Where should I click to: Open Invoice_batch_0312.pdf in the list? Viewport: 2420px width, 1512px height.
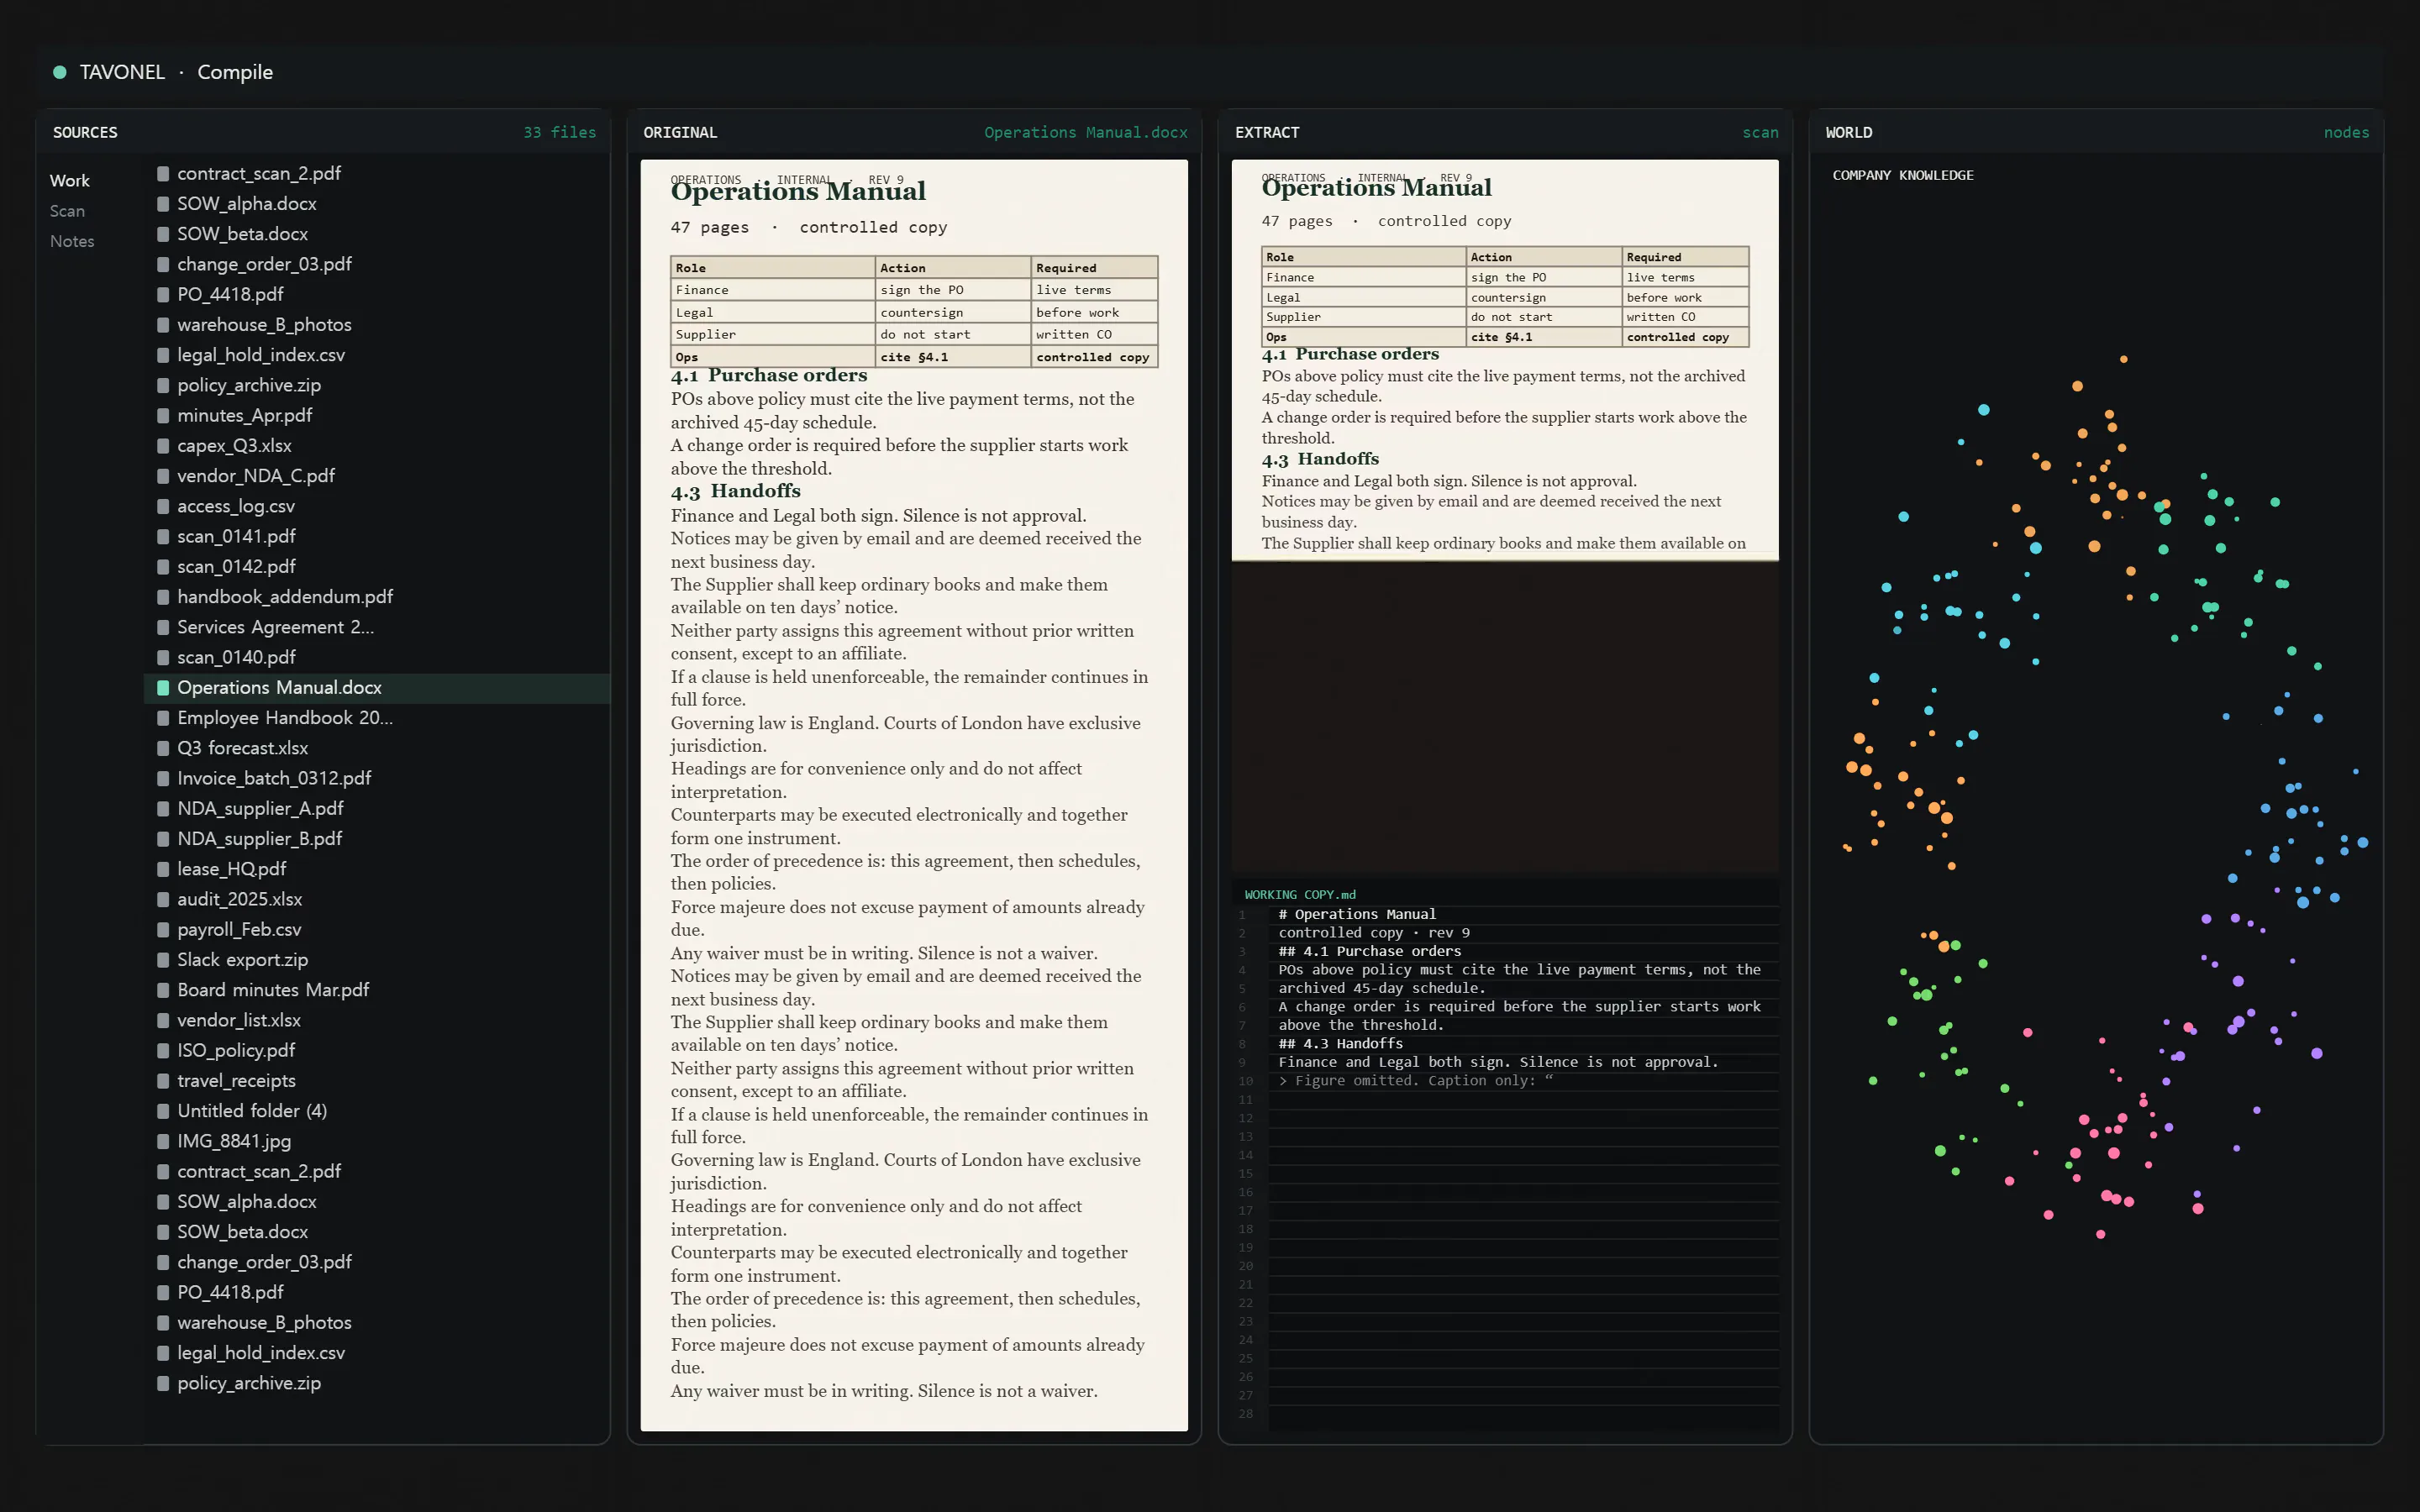(378, 778)
